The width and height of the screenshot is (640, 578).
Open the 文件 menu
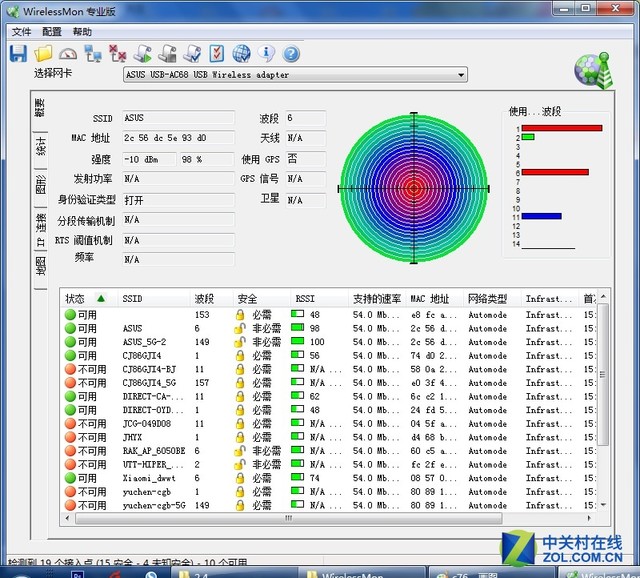tap(21, 31)
